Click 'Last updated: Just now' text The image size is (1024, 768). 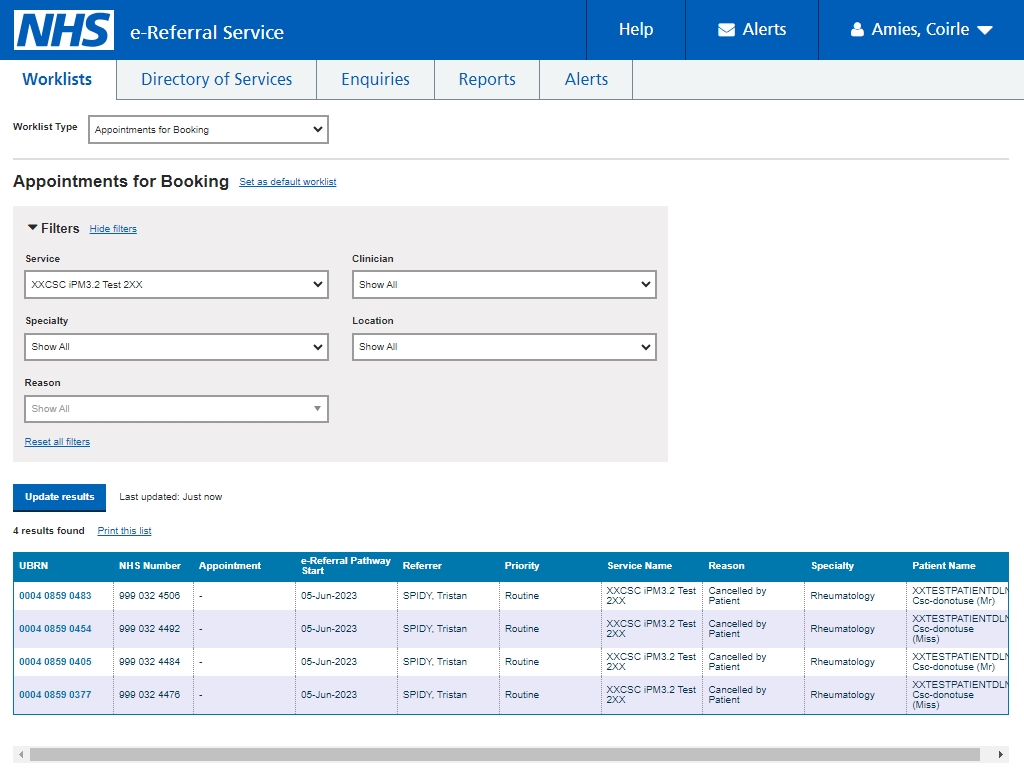[x=170, y=497]
